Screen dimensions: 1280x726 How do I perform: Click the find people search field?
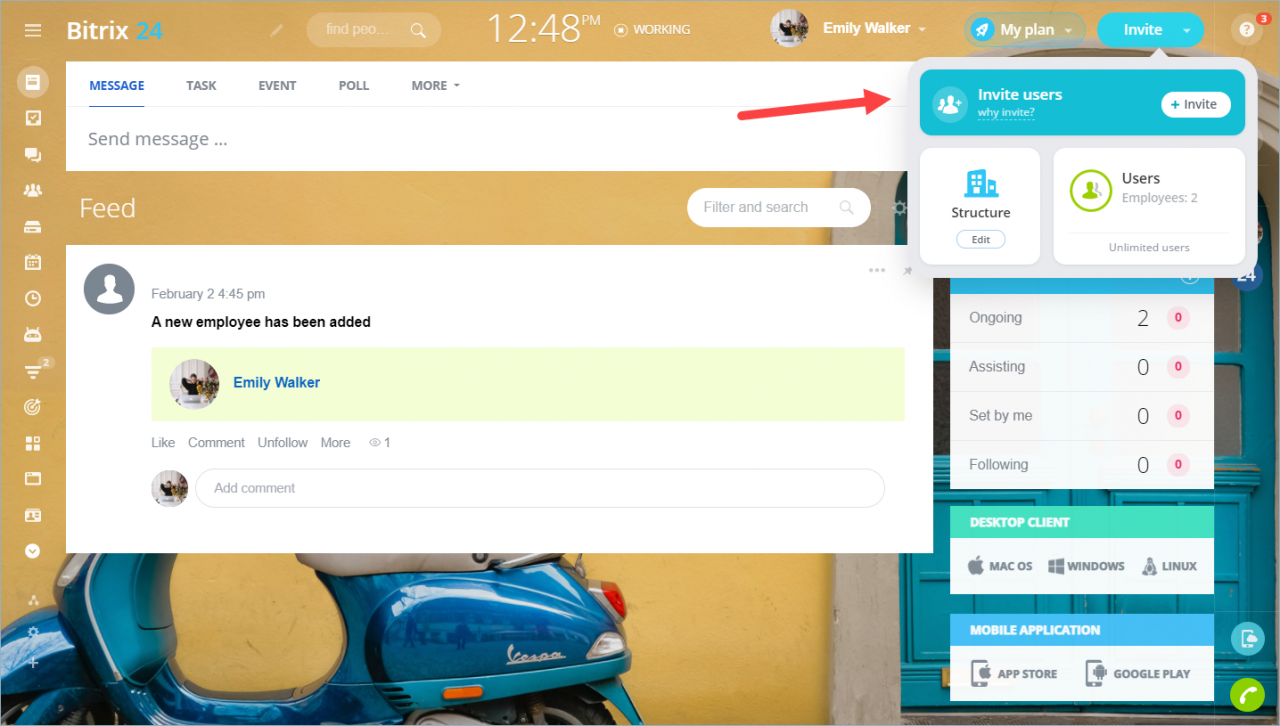coord(373,30)
